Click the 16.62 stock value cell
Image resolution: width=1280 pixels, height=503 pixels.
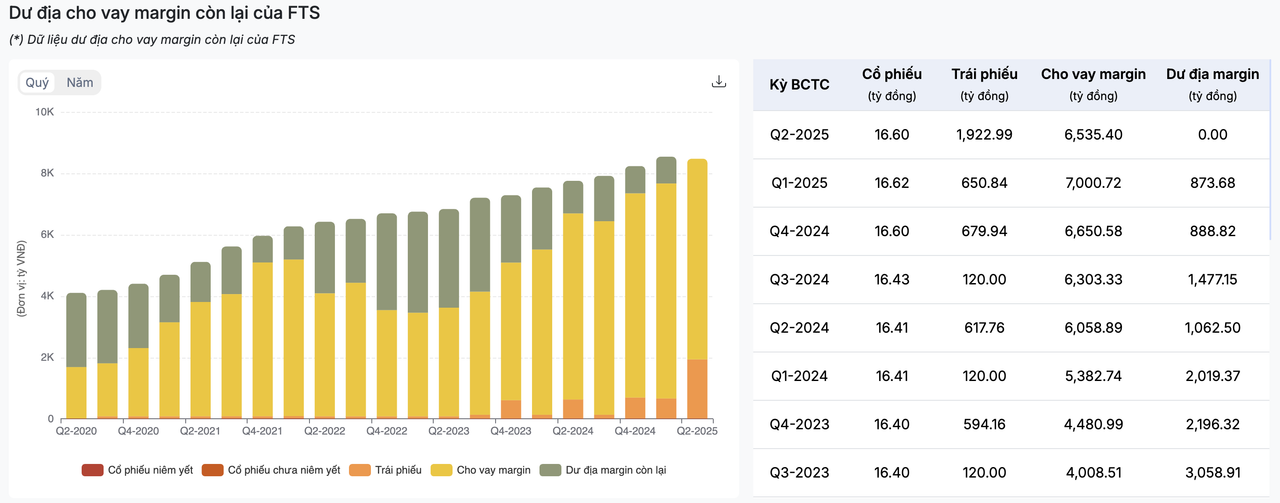[x=892, y=183]
